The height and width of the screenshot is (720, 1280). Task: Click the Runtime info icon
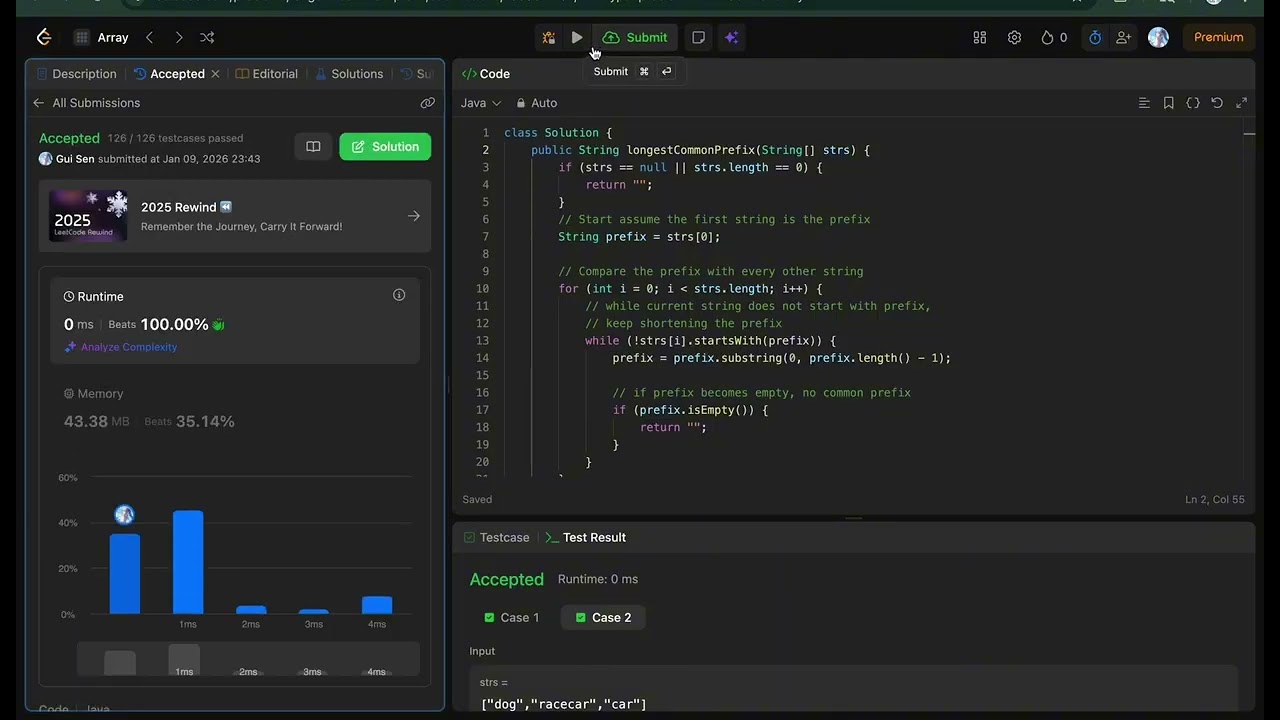coord(399,295)
